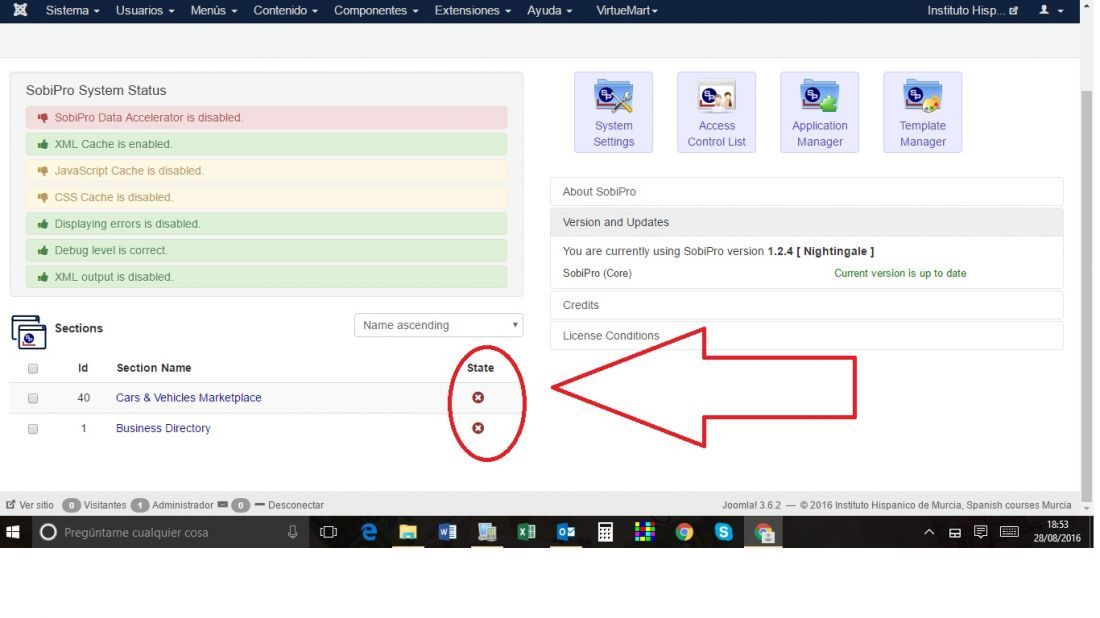The image size is (1100, 618).
Task: Select all sections checkbox in header
Action: point(33,368)
